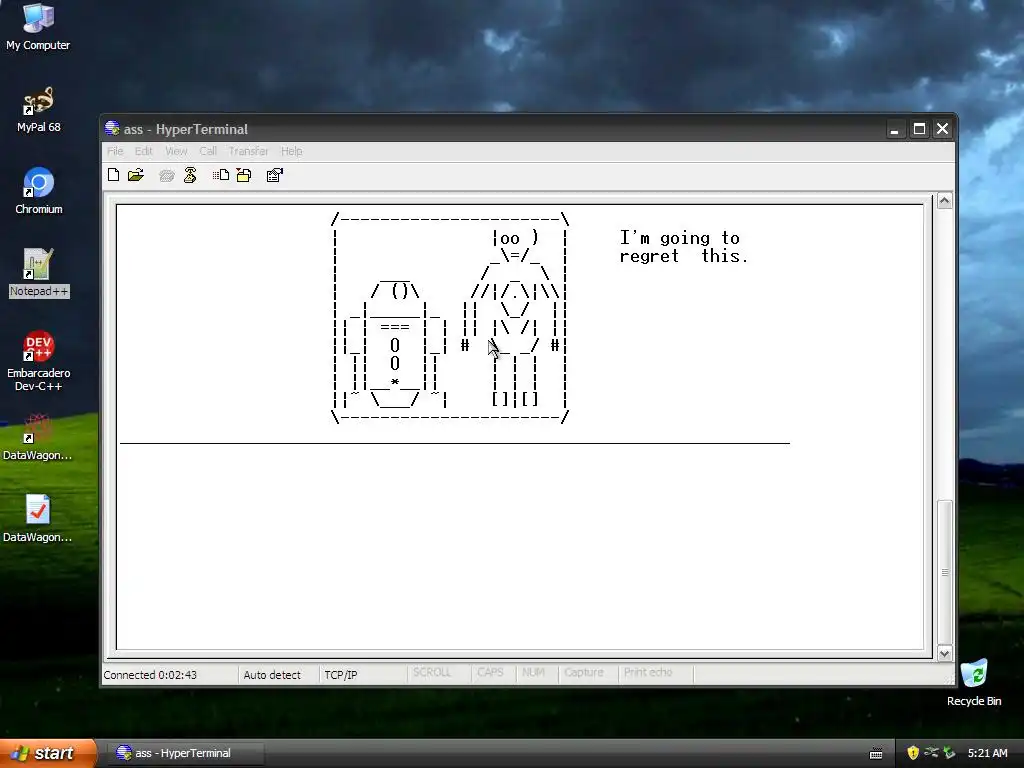Open the File menu

point(115,151)
